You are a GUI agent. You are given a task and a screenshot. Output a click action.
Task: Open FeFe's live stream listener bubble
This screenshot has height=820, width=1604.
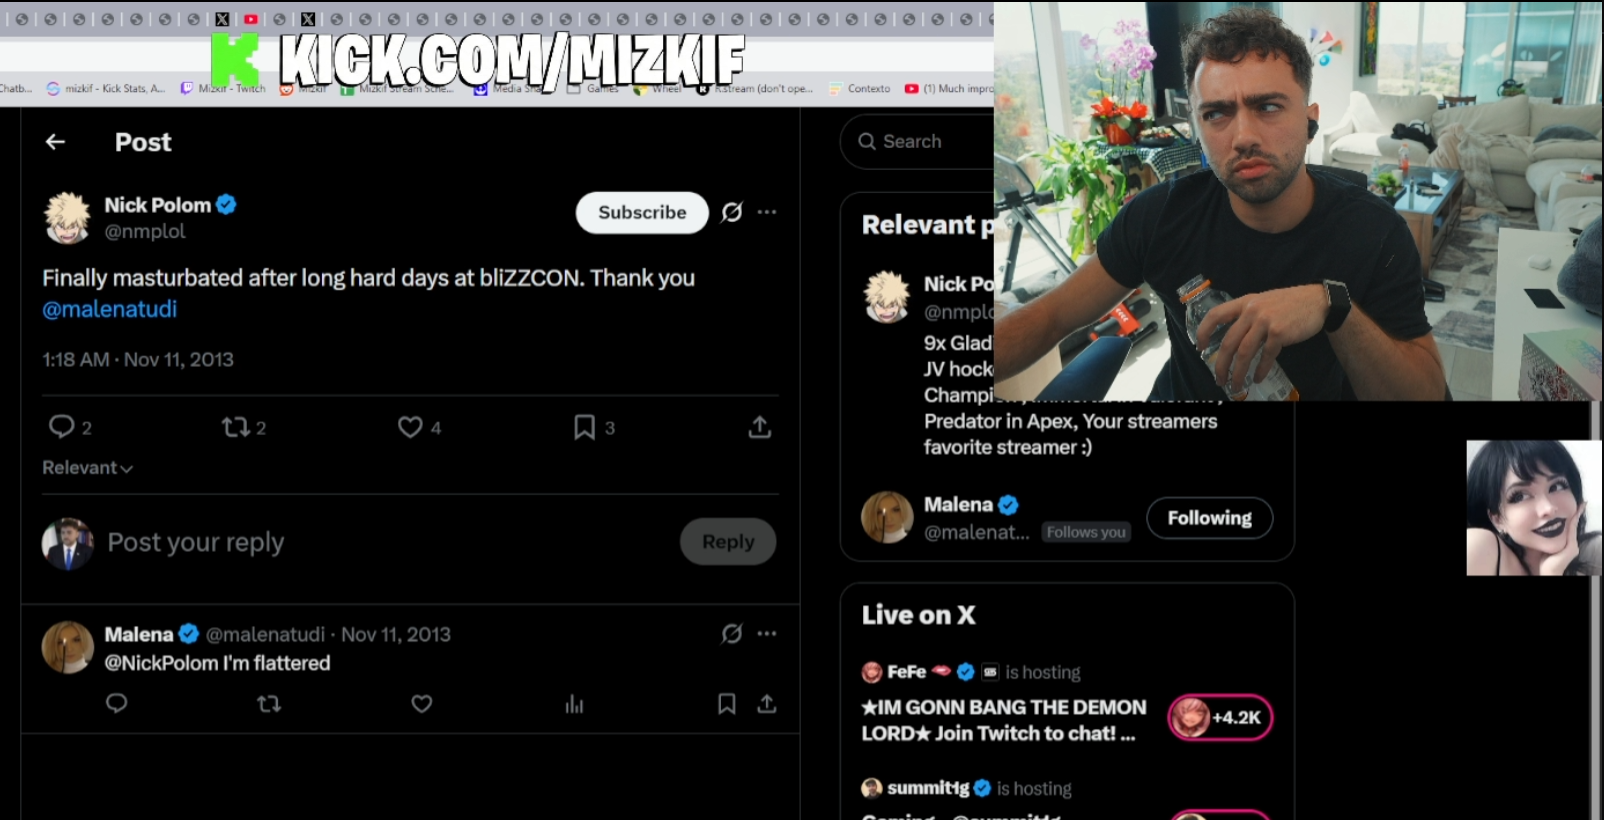pos(1220,717)
